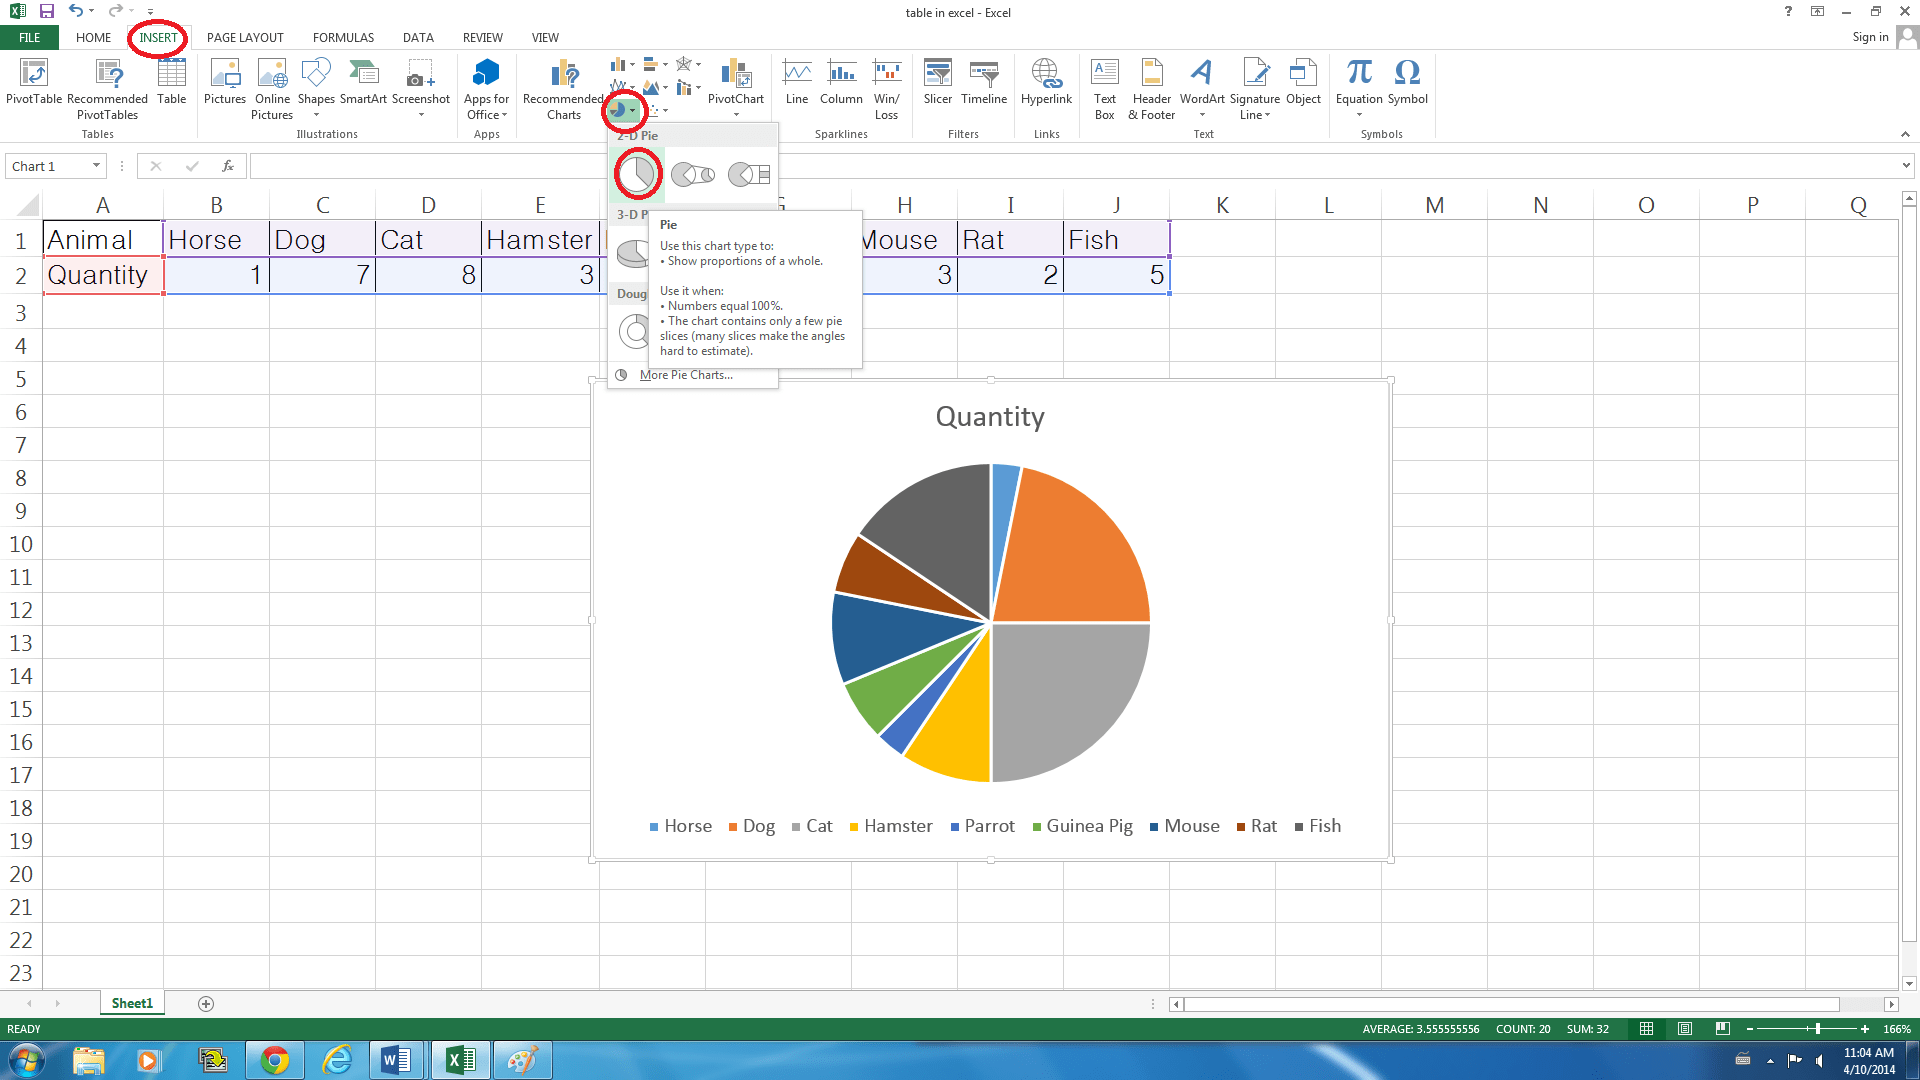Insert an Equation symbol

pyautogui.click(x=1358, y=75)
